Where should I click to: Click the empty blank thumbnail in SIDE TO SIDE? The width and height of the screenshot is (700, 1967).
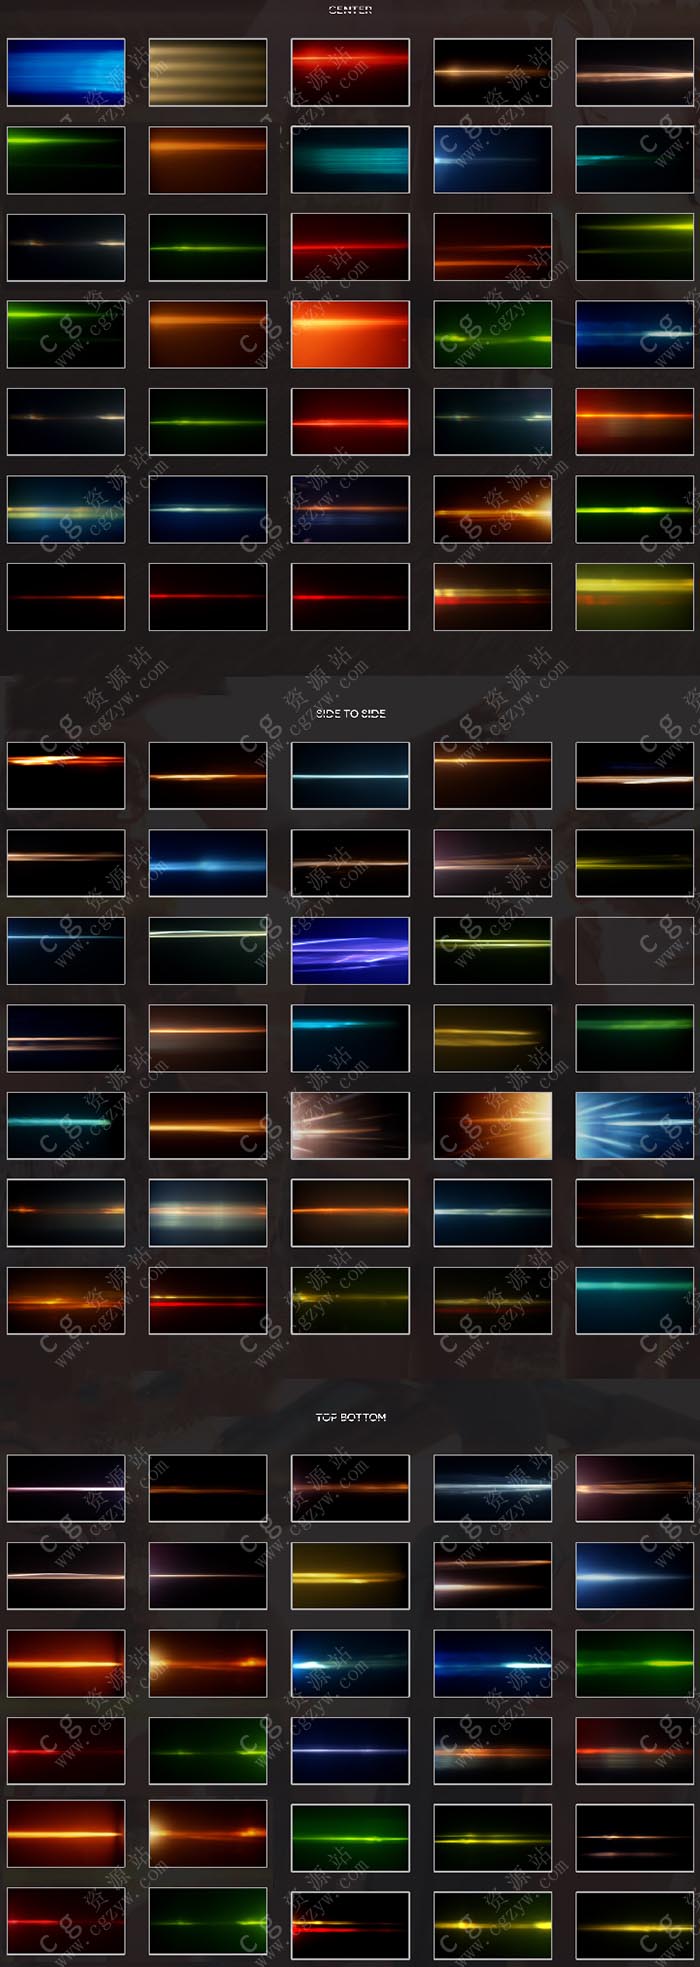[634, 950]
